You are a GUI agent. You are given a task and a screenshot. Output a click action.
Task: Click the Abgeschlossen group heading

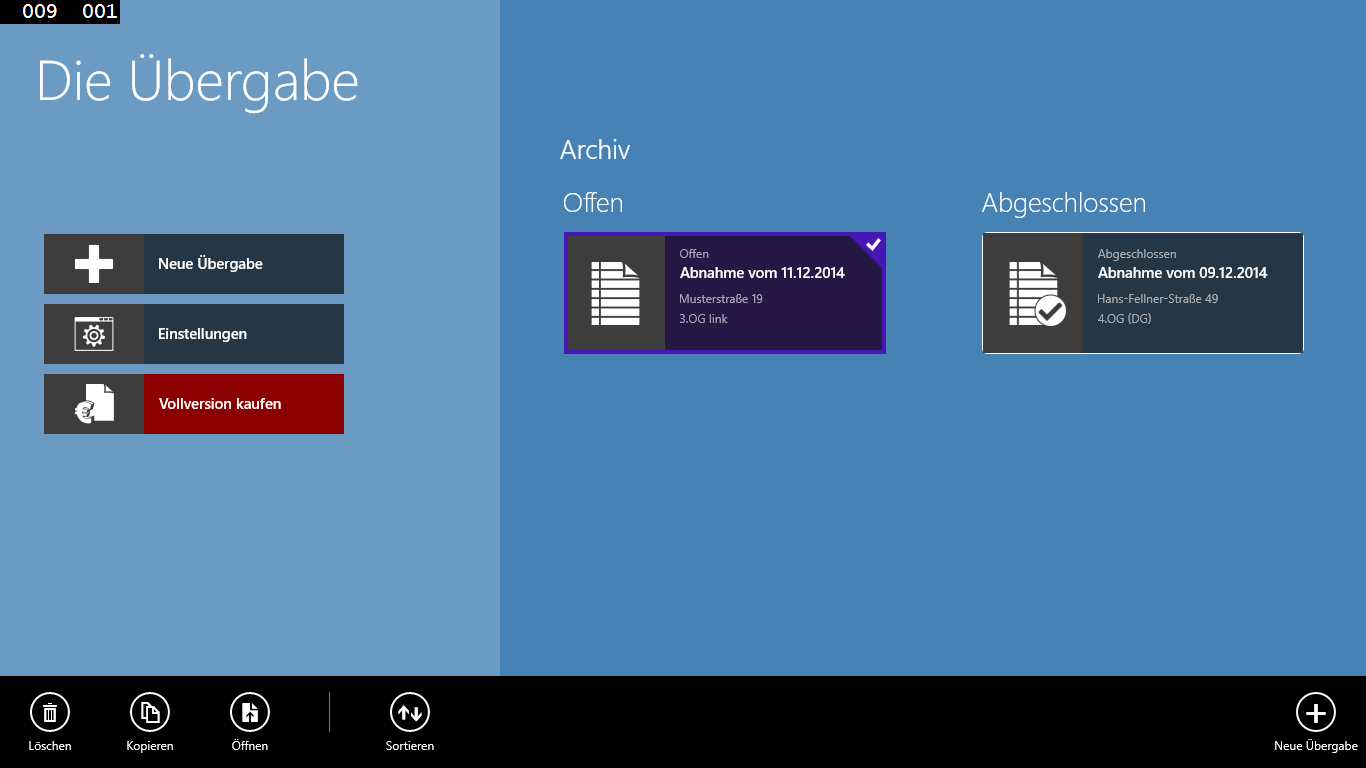click(x=1063, y=203)
